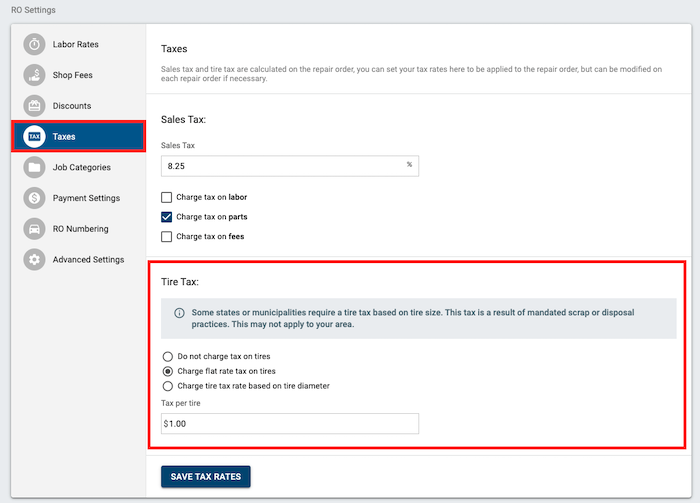Viewport: 700px width, 503px height.
Task: Click the Sales Tax percentage field
Action: [290, 166]
